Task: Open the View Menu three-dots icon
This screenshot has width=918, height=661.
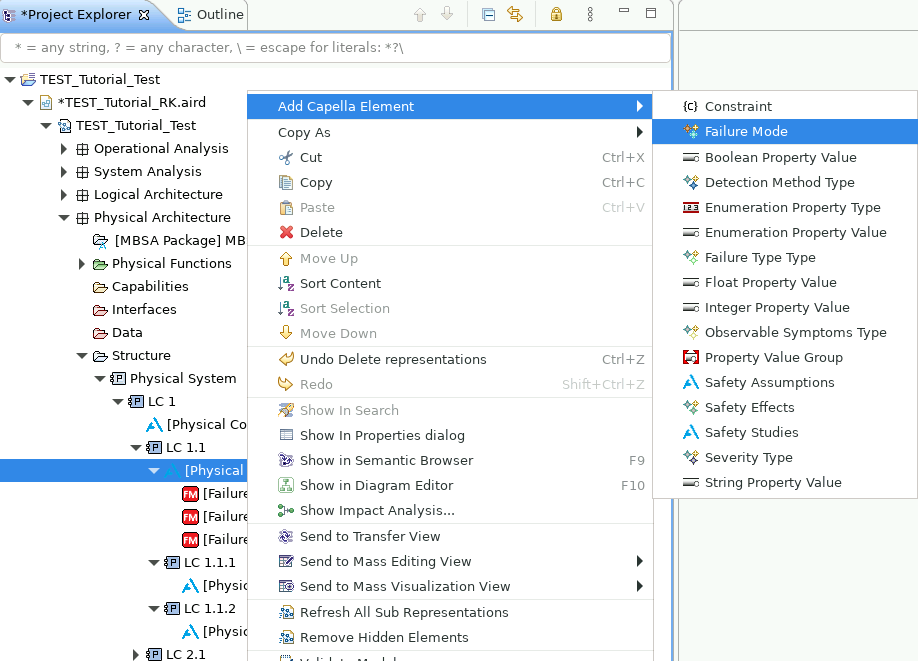Action: tap(590, 14)
